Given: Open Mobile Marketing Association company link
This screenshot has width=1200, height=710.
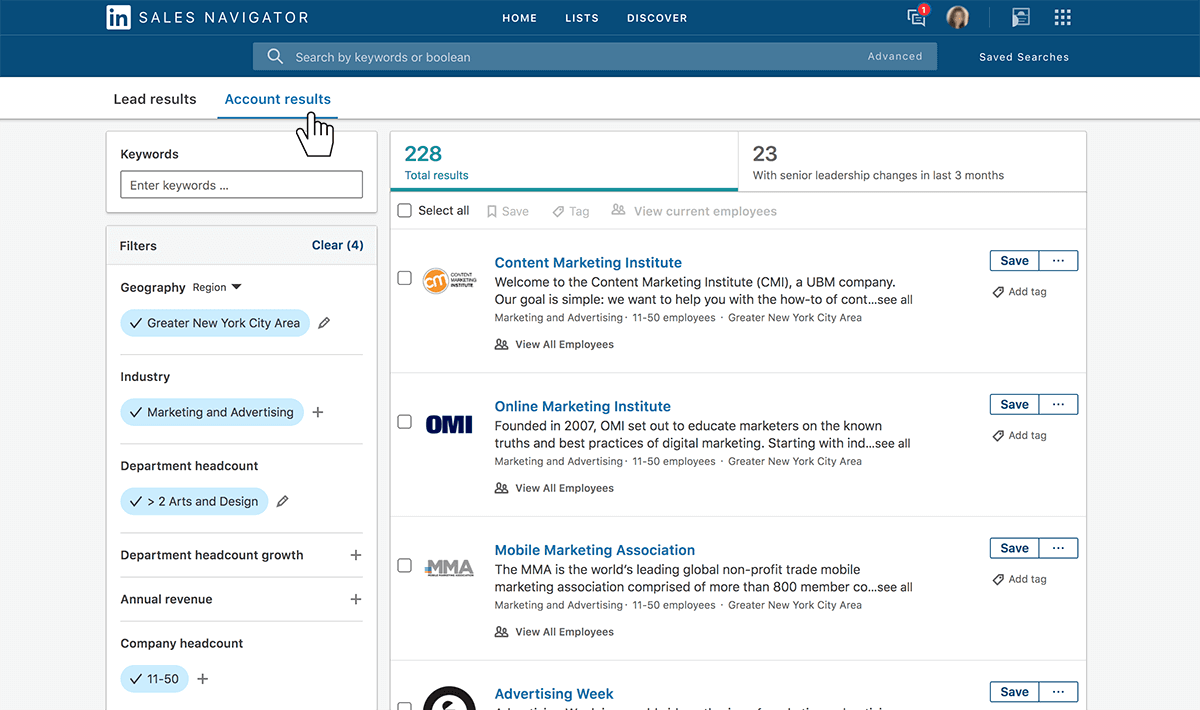Looking at the screenshot, I should [x=595, y=550].
